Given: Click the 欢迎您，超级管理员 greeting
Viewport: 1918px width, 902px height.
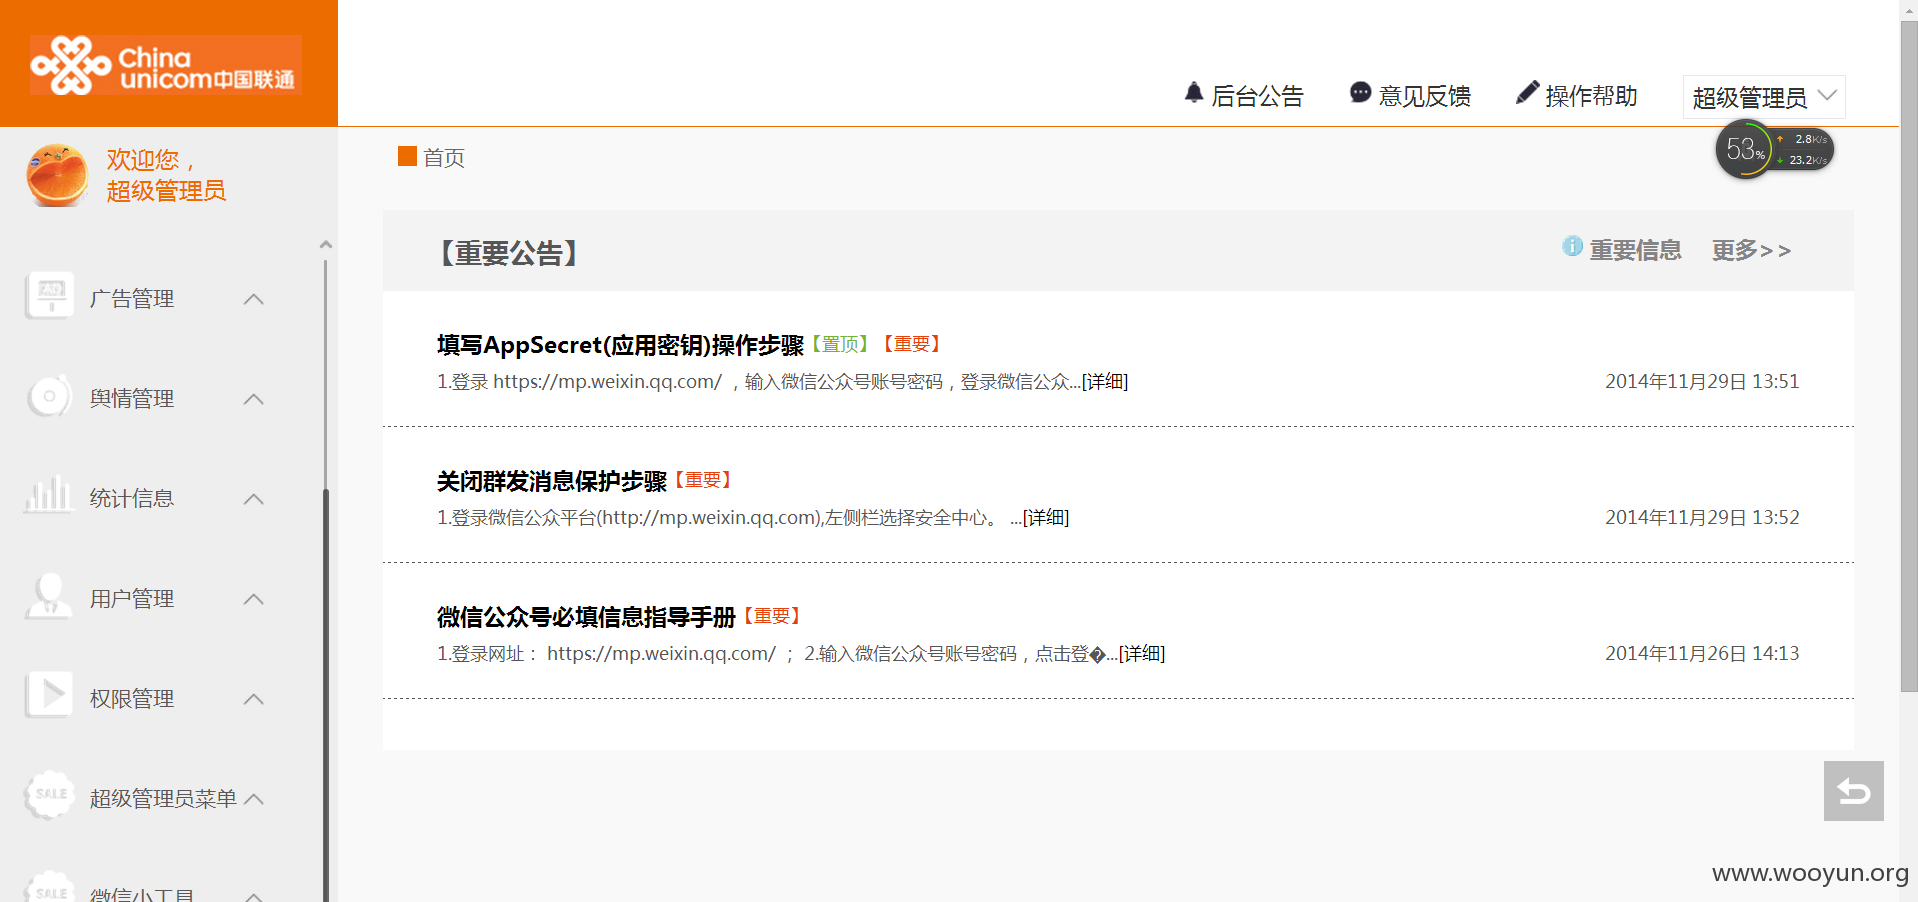Looking at the screenshot, I should pyautogui.click(x=166, y=175).
